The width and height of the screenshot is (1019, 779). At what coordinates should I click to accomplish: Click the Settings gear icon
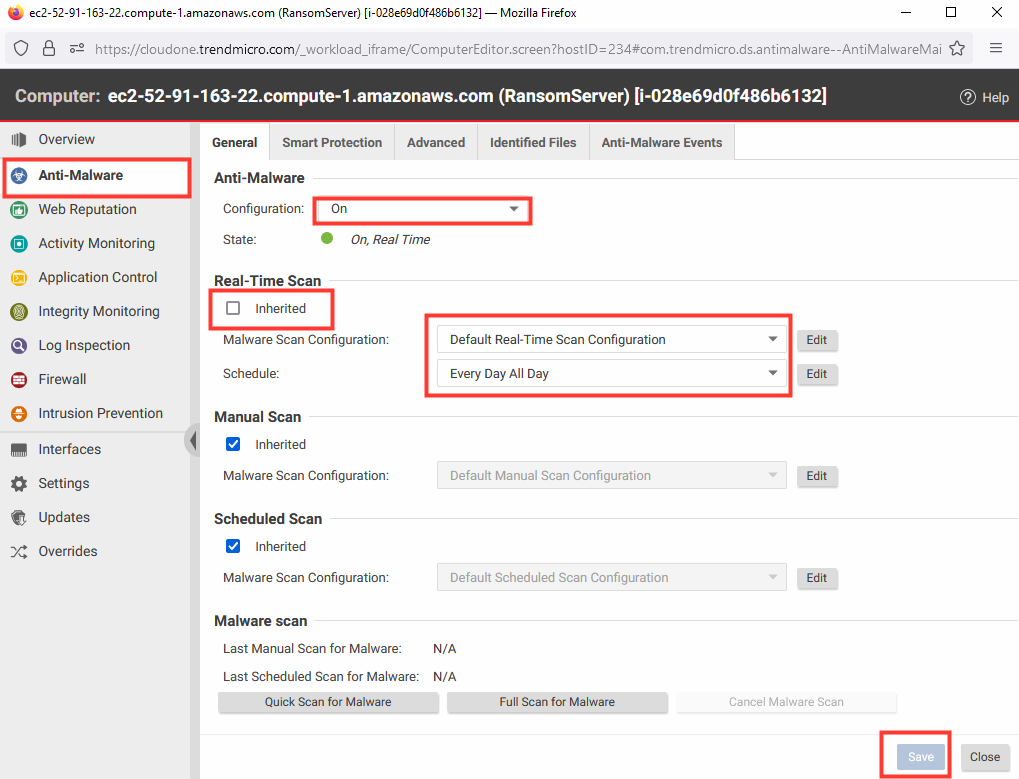[x=19, y=483]
